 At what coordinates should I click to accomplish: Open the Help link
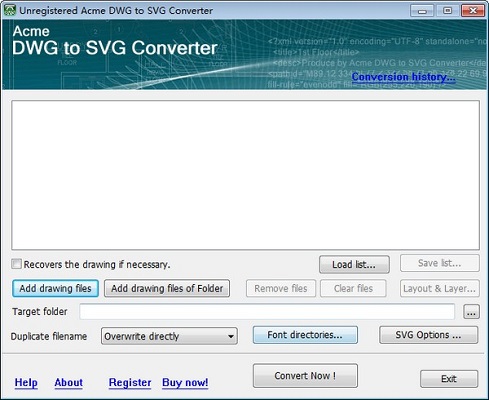click(26, 383)
